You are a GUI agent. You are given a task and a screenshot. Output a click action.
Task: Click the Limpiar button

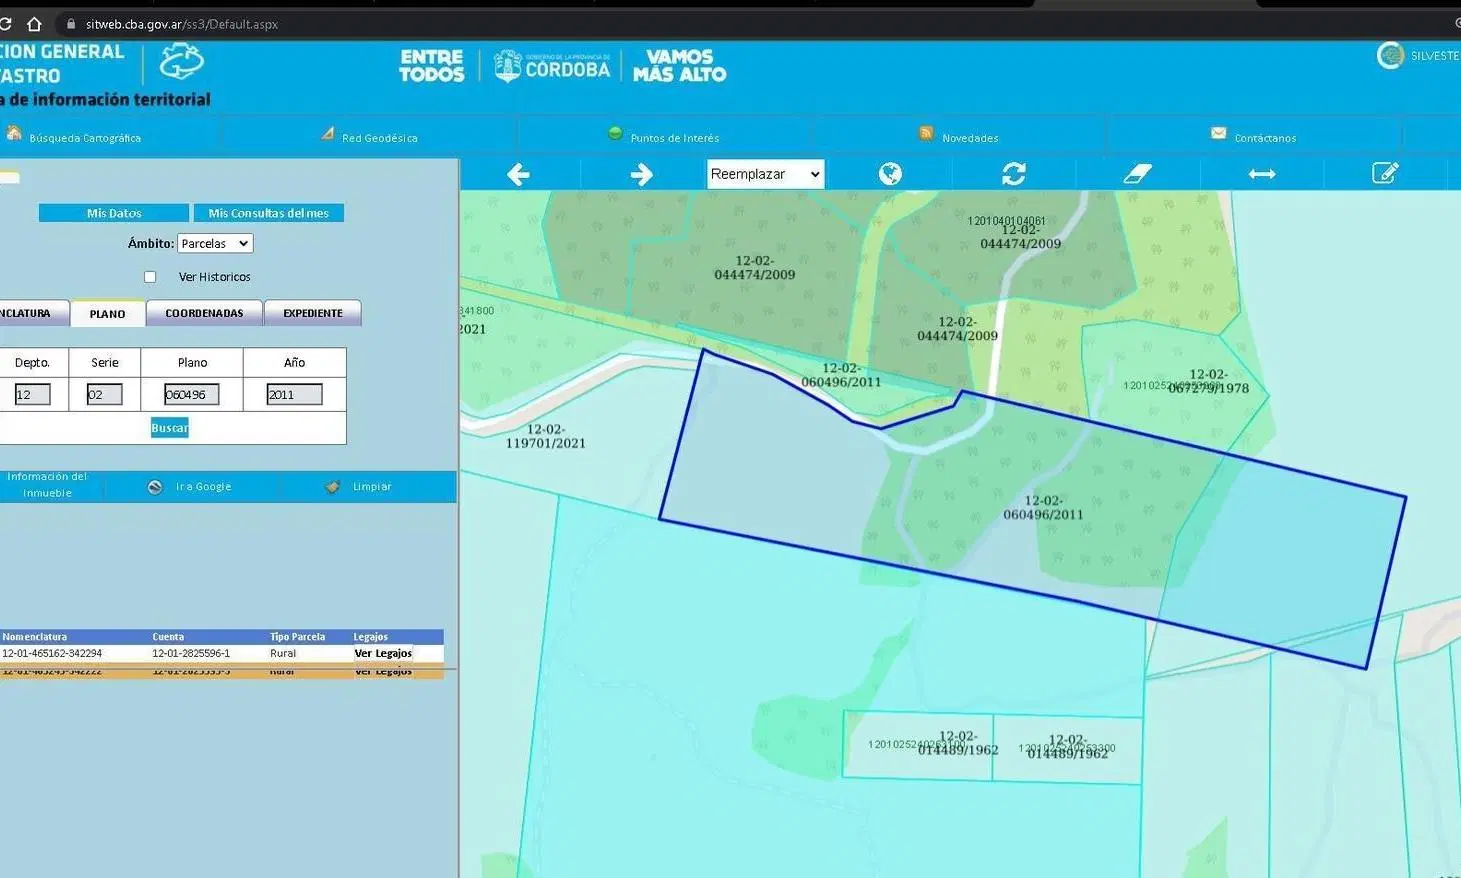coord(372,487)
